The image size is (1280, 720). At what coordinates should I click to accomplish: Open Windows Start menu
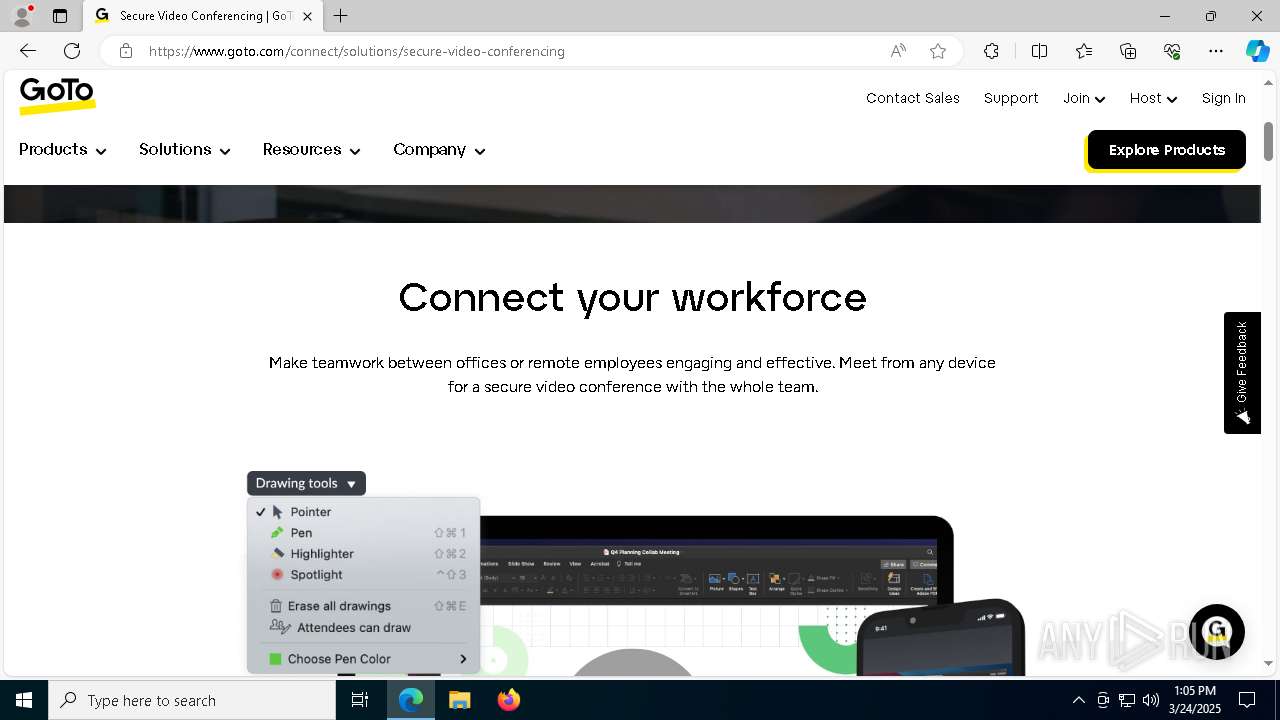coord(24,700)
